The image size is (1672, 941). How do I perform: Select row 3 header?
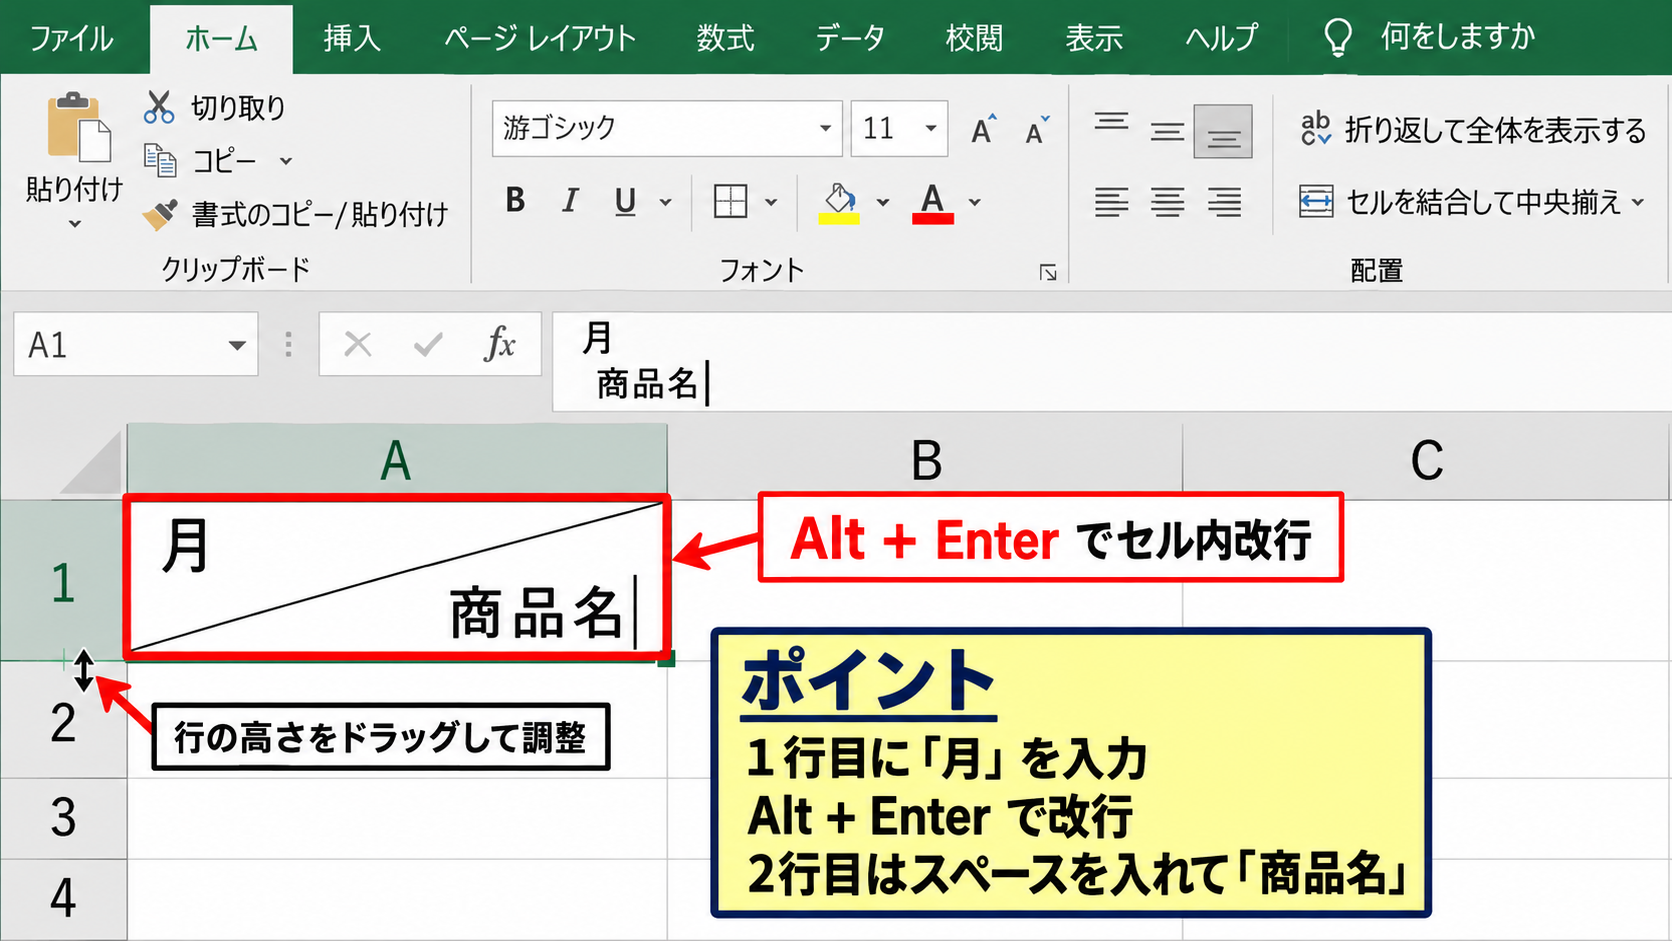pyautogui.click(x=63, y=818)
